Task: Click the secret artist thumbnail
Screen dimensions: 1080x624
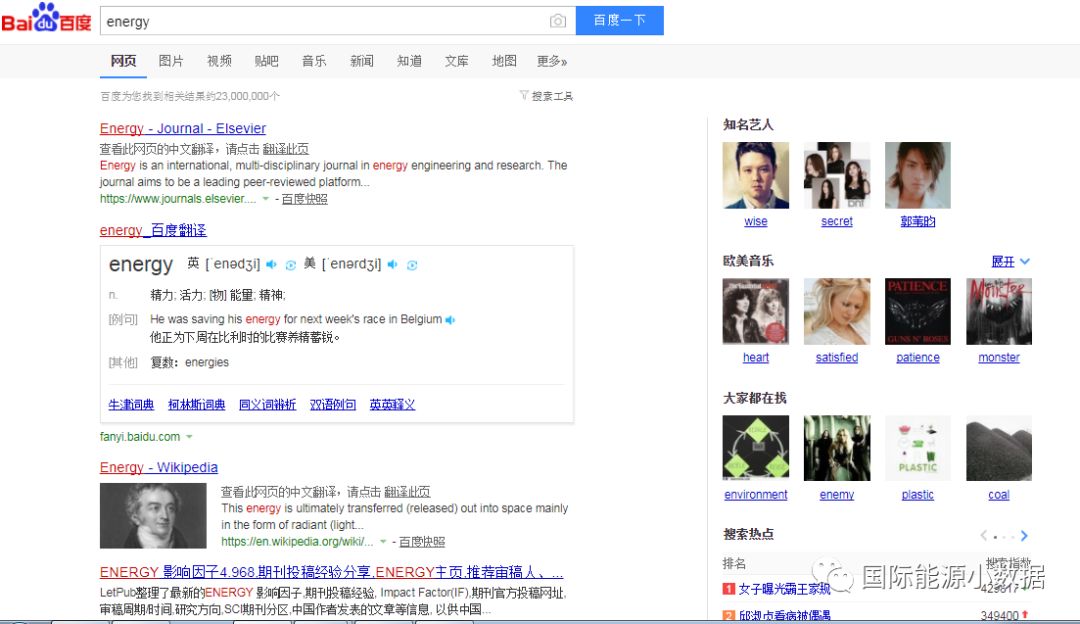Action: tap(837, 175)
